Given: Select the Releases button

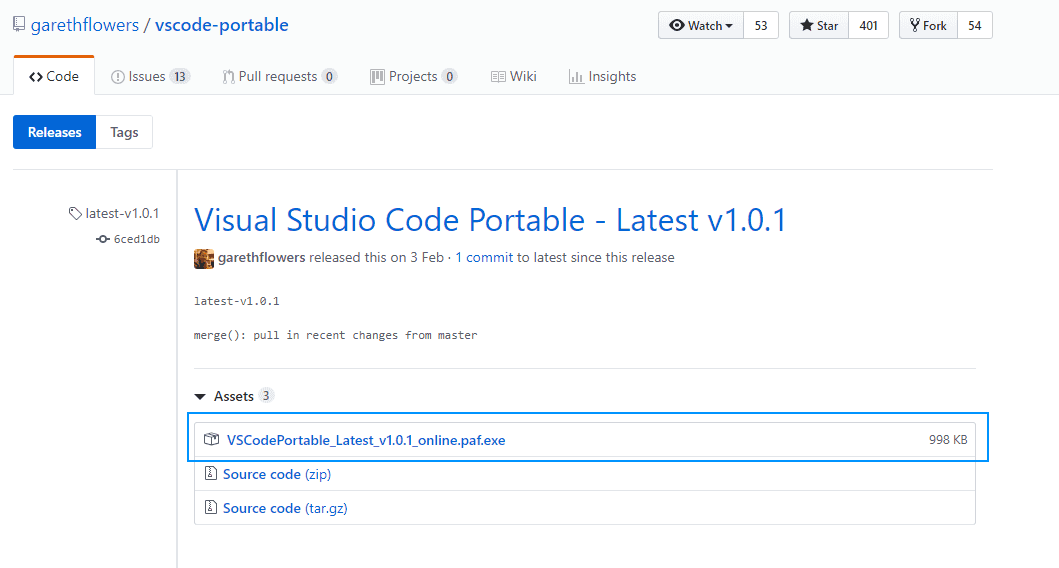Looking at the screenshot, I should click(55, 132).
